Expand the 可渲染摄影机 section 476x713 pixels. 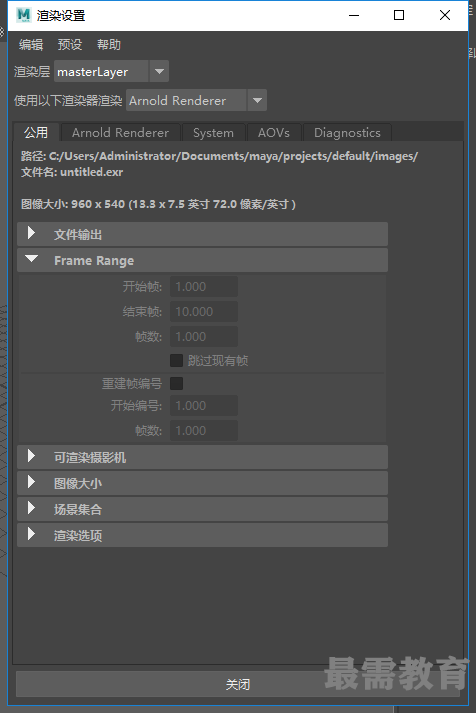click(202, 457)
